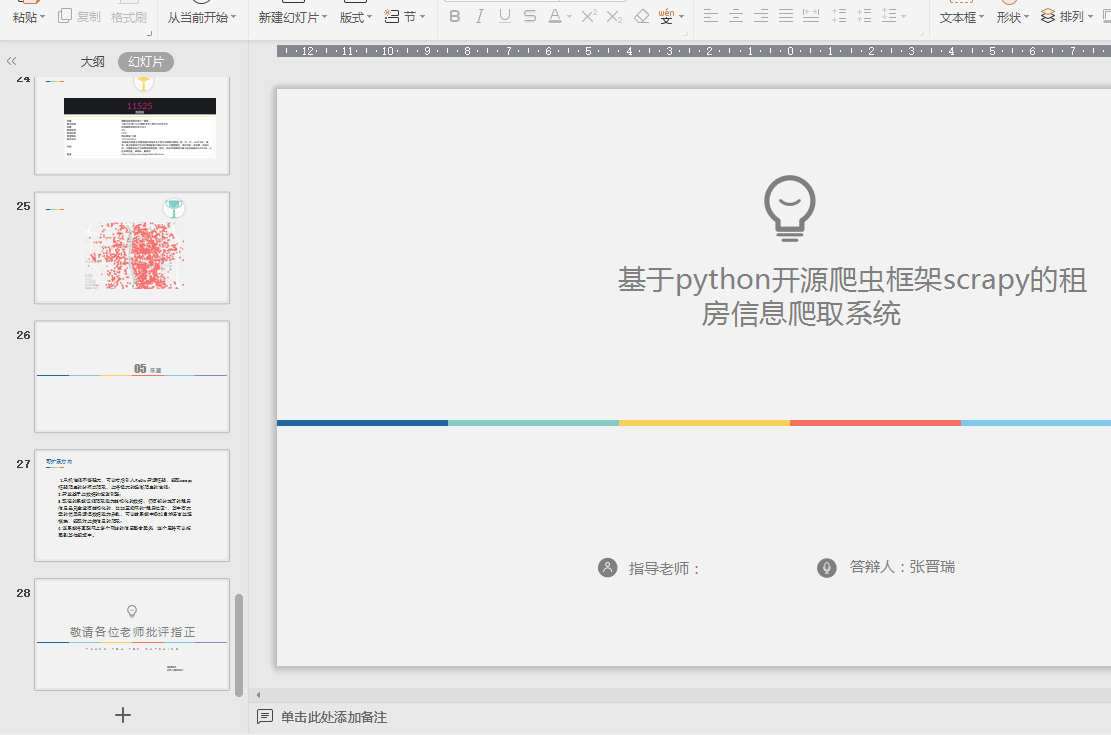Collapse the slide panel with double chevron

[11, 62]
